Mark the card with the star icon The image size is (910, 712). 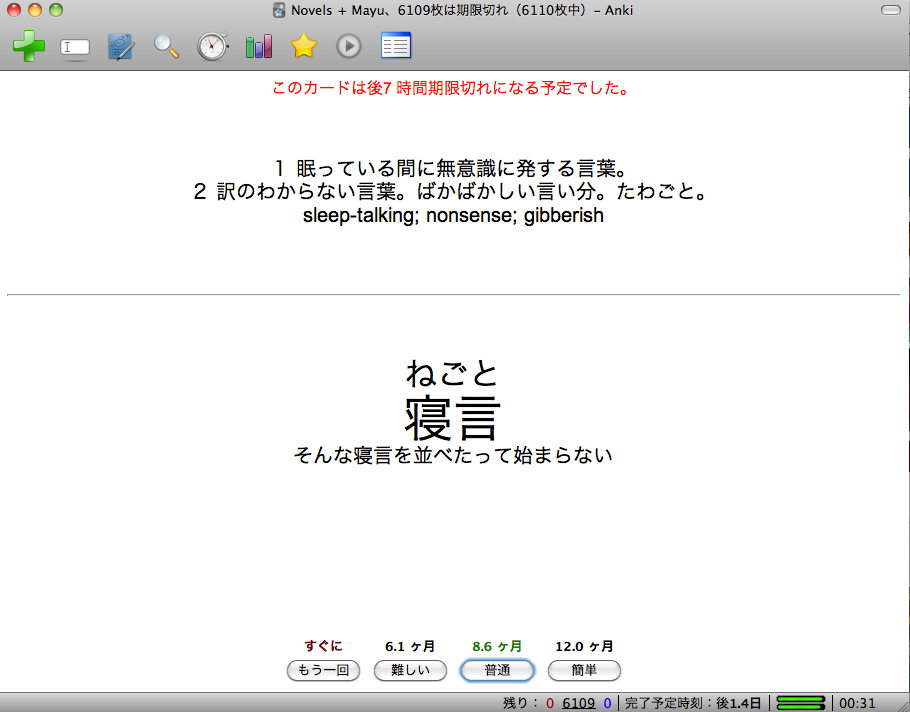(x=304, y=46)
